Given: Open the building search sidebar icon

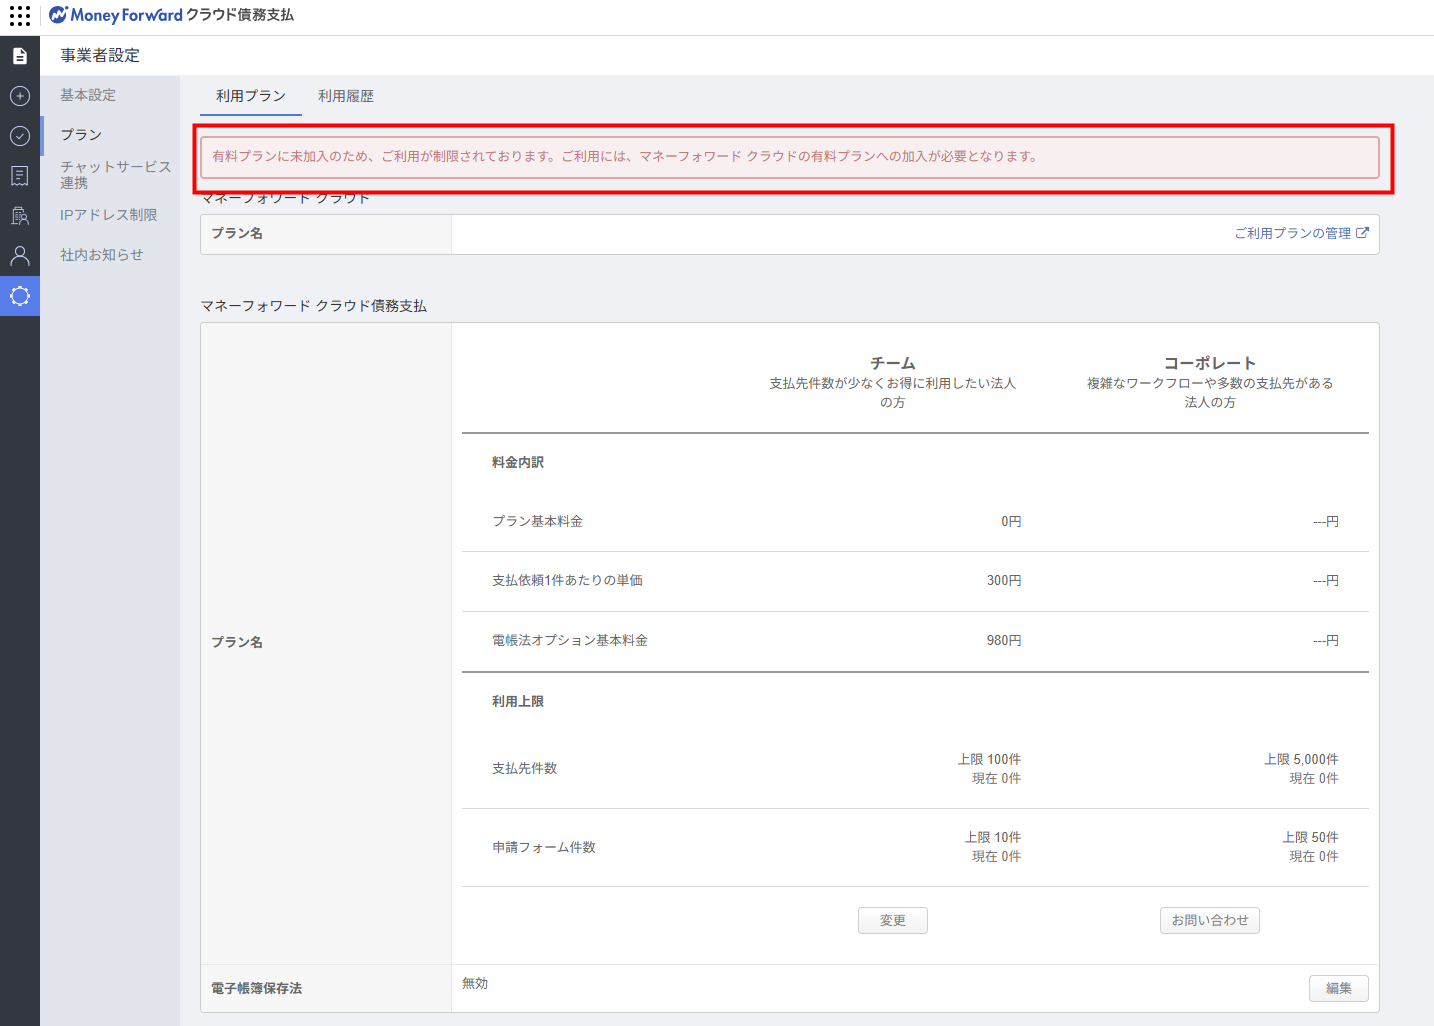Looking at the screenshot, I should (20, 216).
